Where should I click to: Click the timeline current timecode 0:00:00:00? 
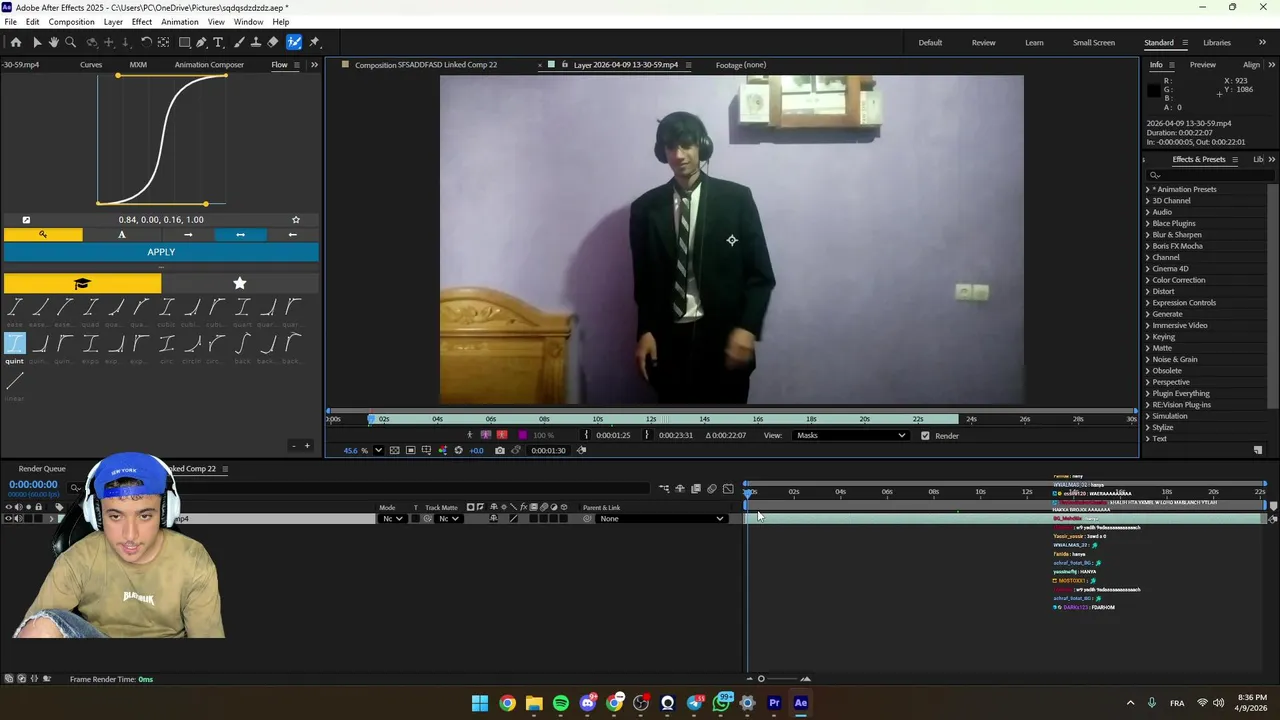tap(33, 485)
